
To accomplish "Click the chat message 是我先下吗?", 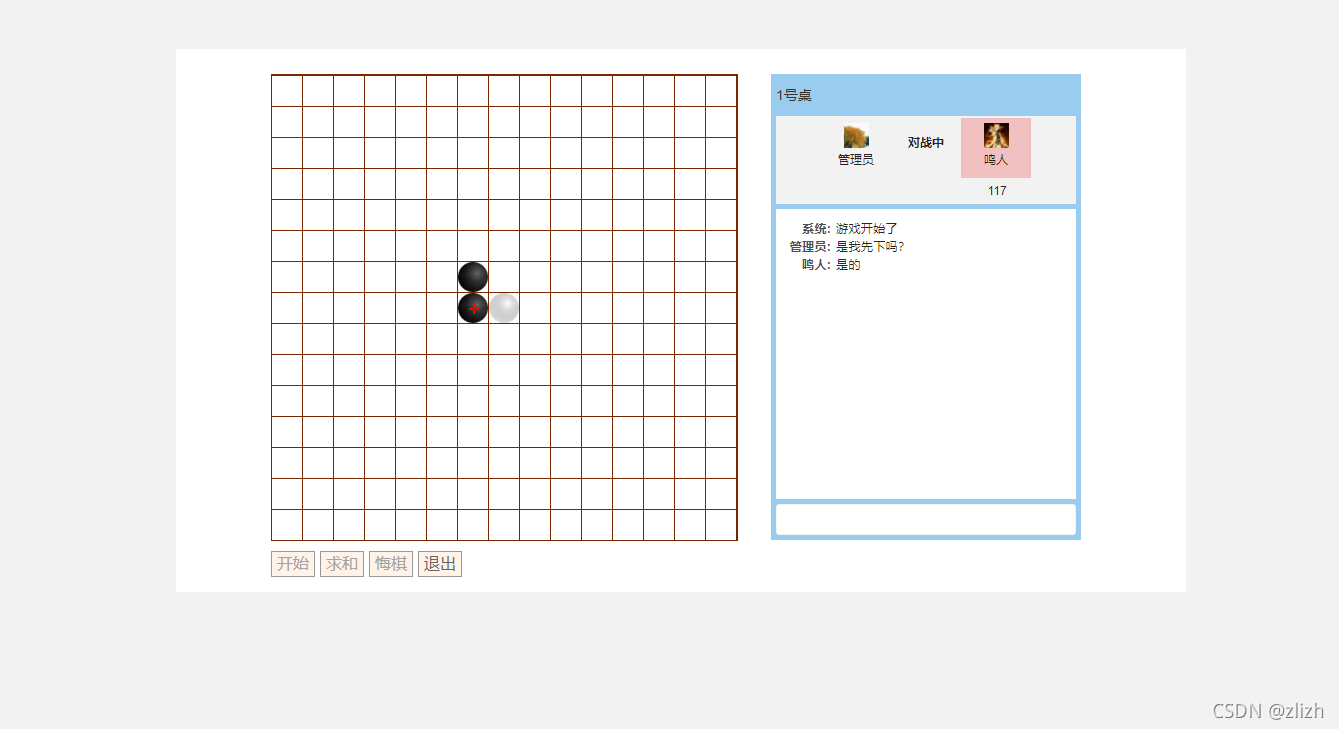I will point(870,247).
